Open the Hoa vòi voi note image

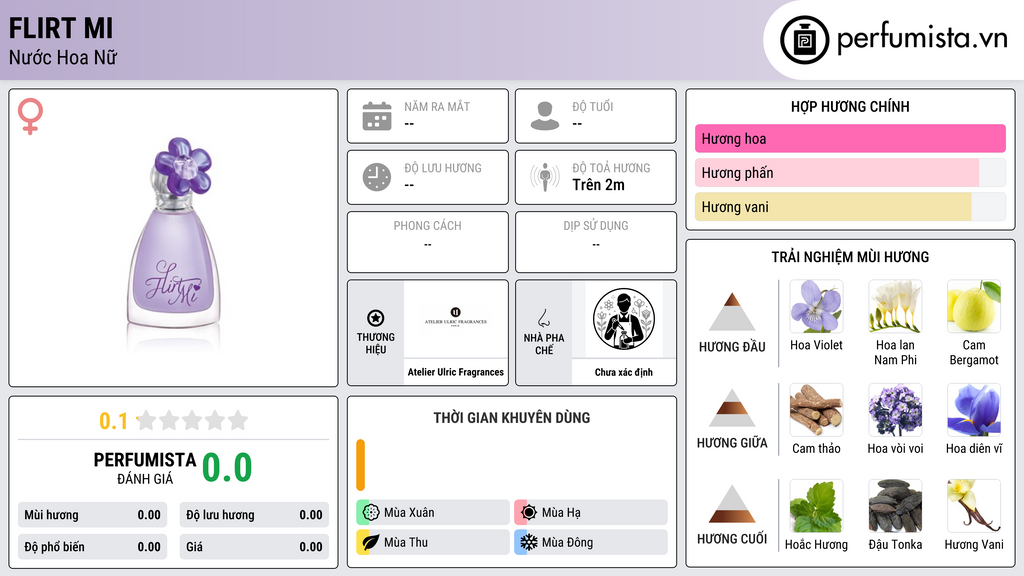pyautogui.click(x=895, y=409)
